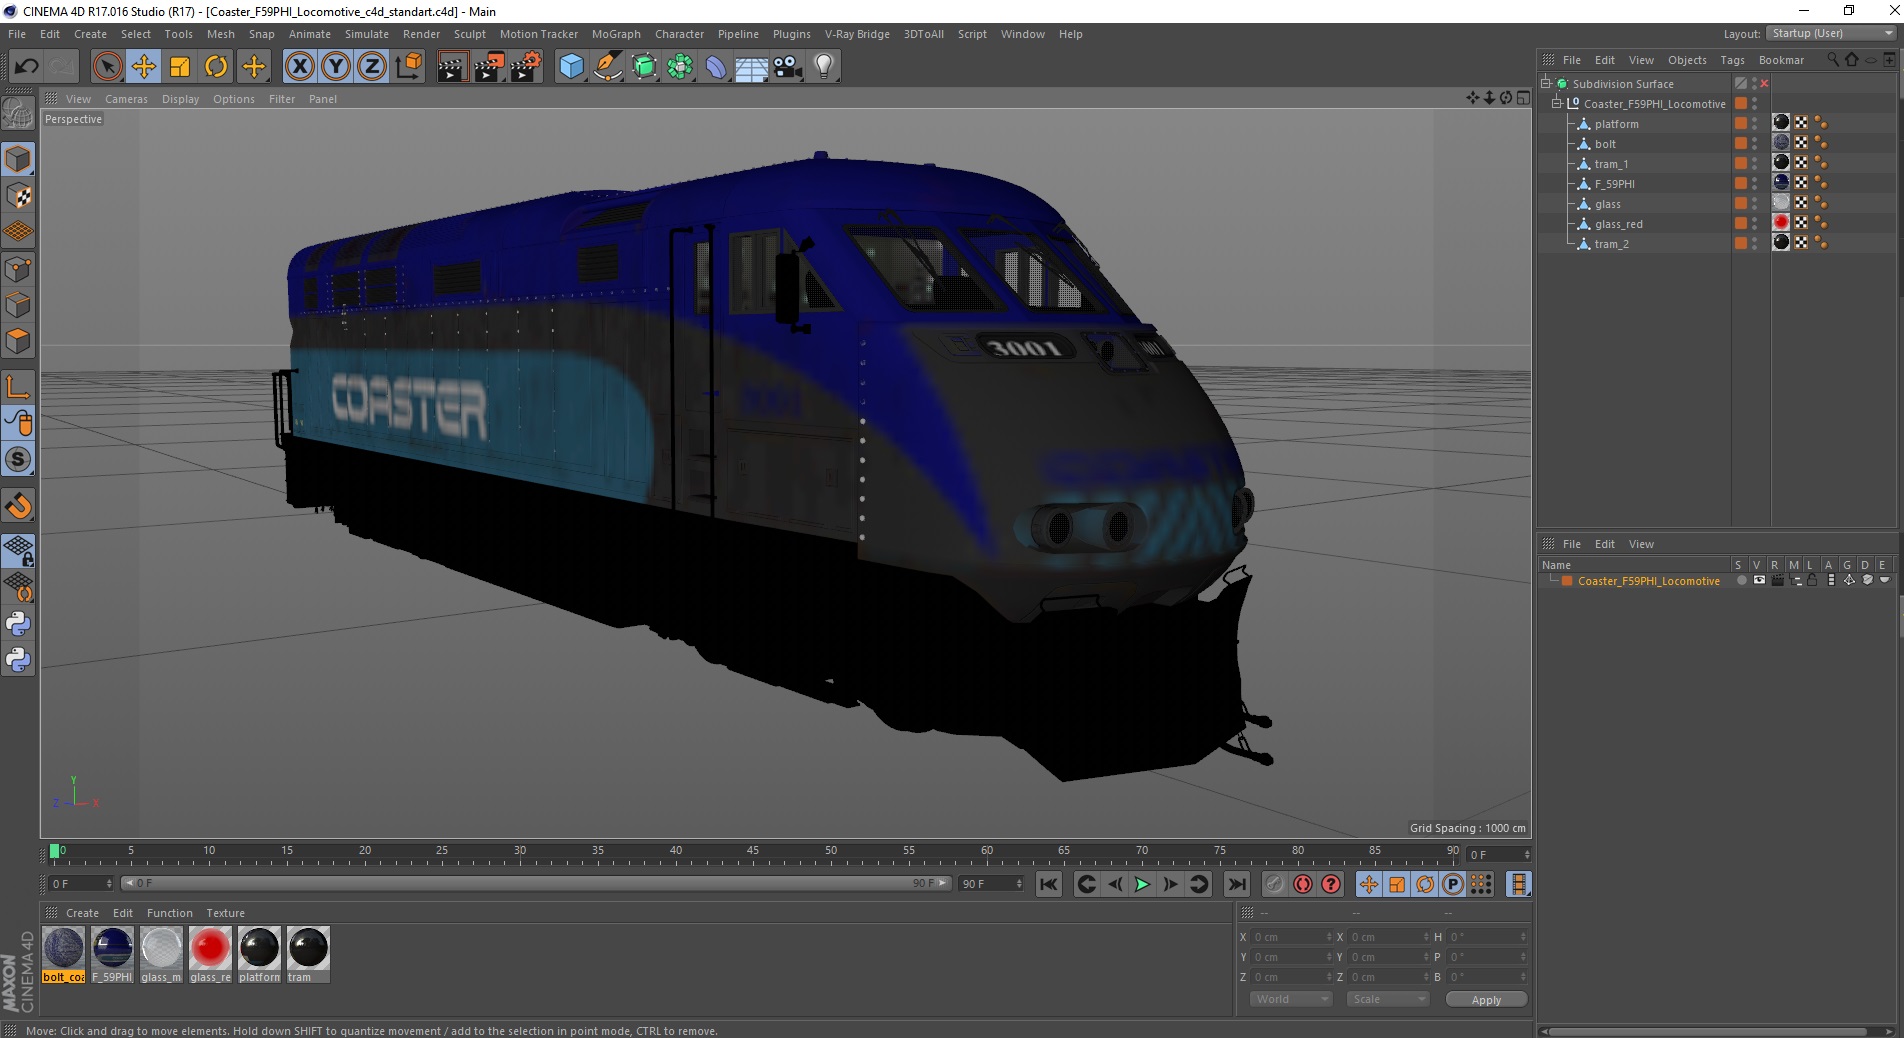Screen dimensions: 1904x1038
Task: Add a Camera object
Action: [788, 67]
